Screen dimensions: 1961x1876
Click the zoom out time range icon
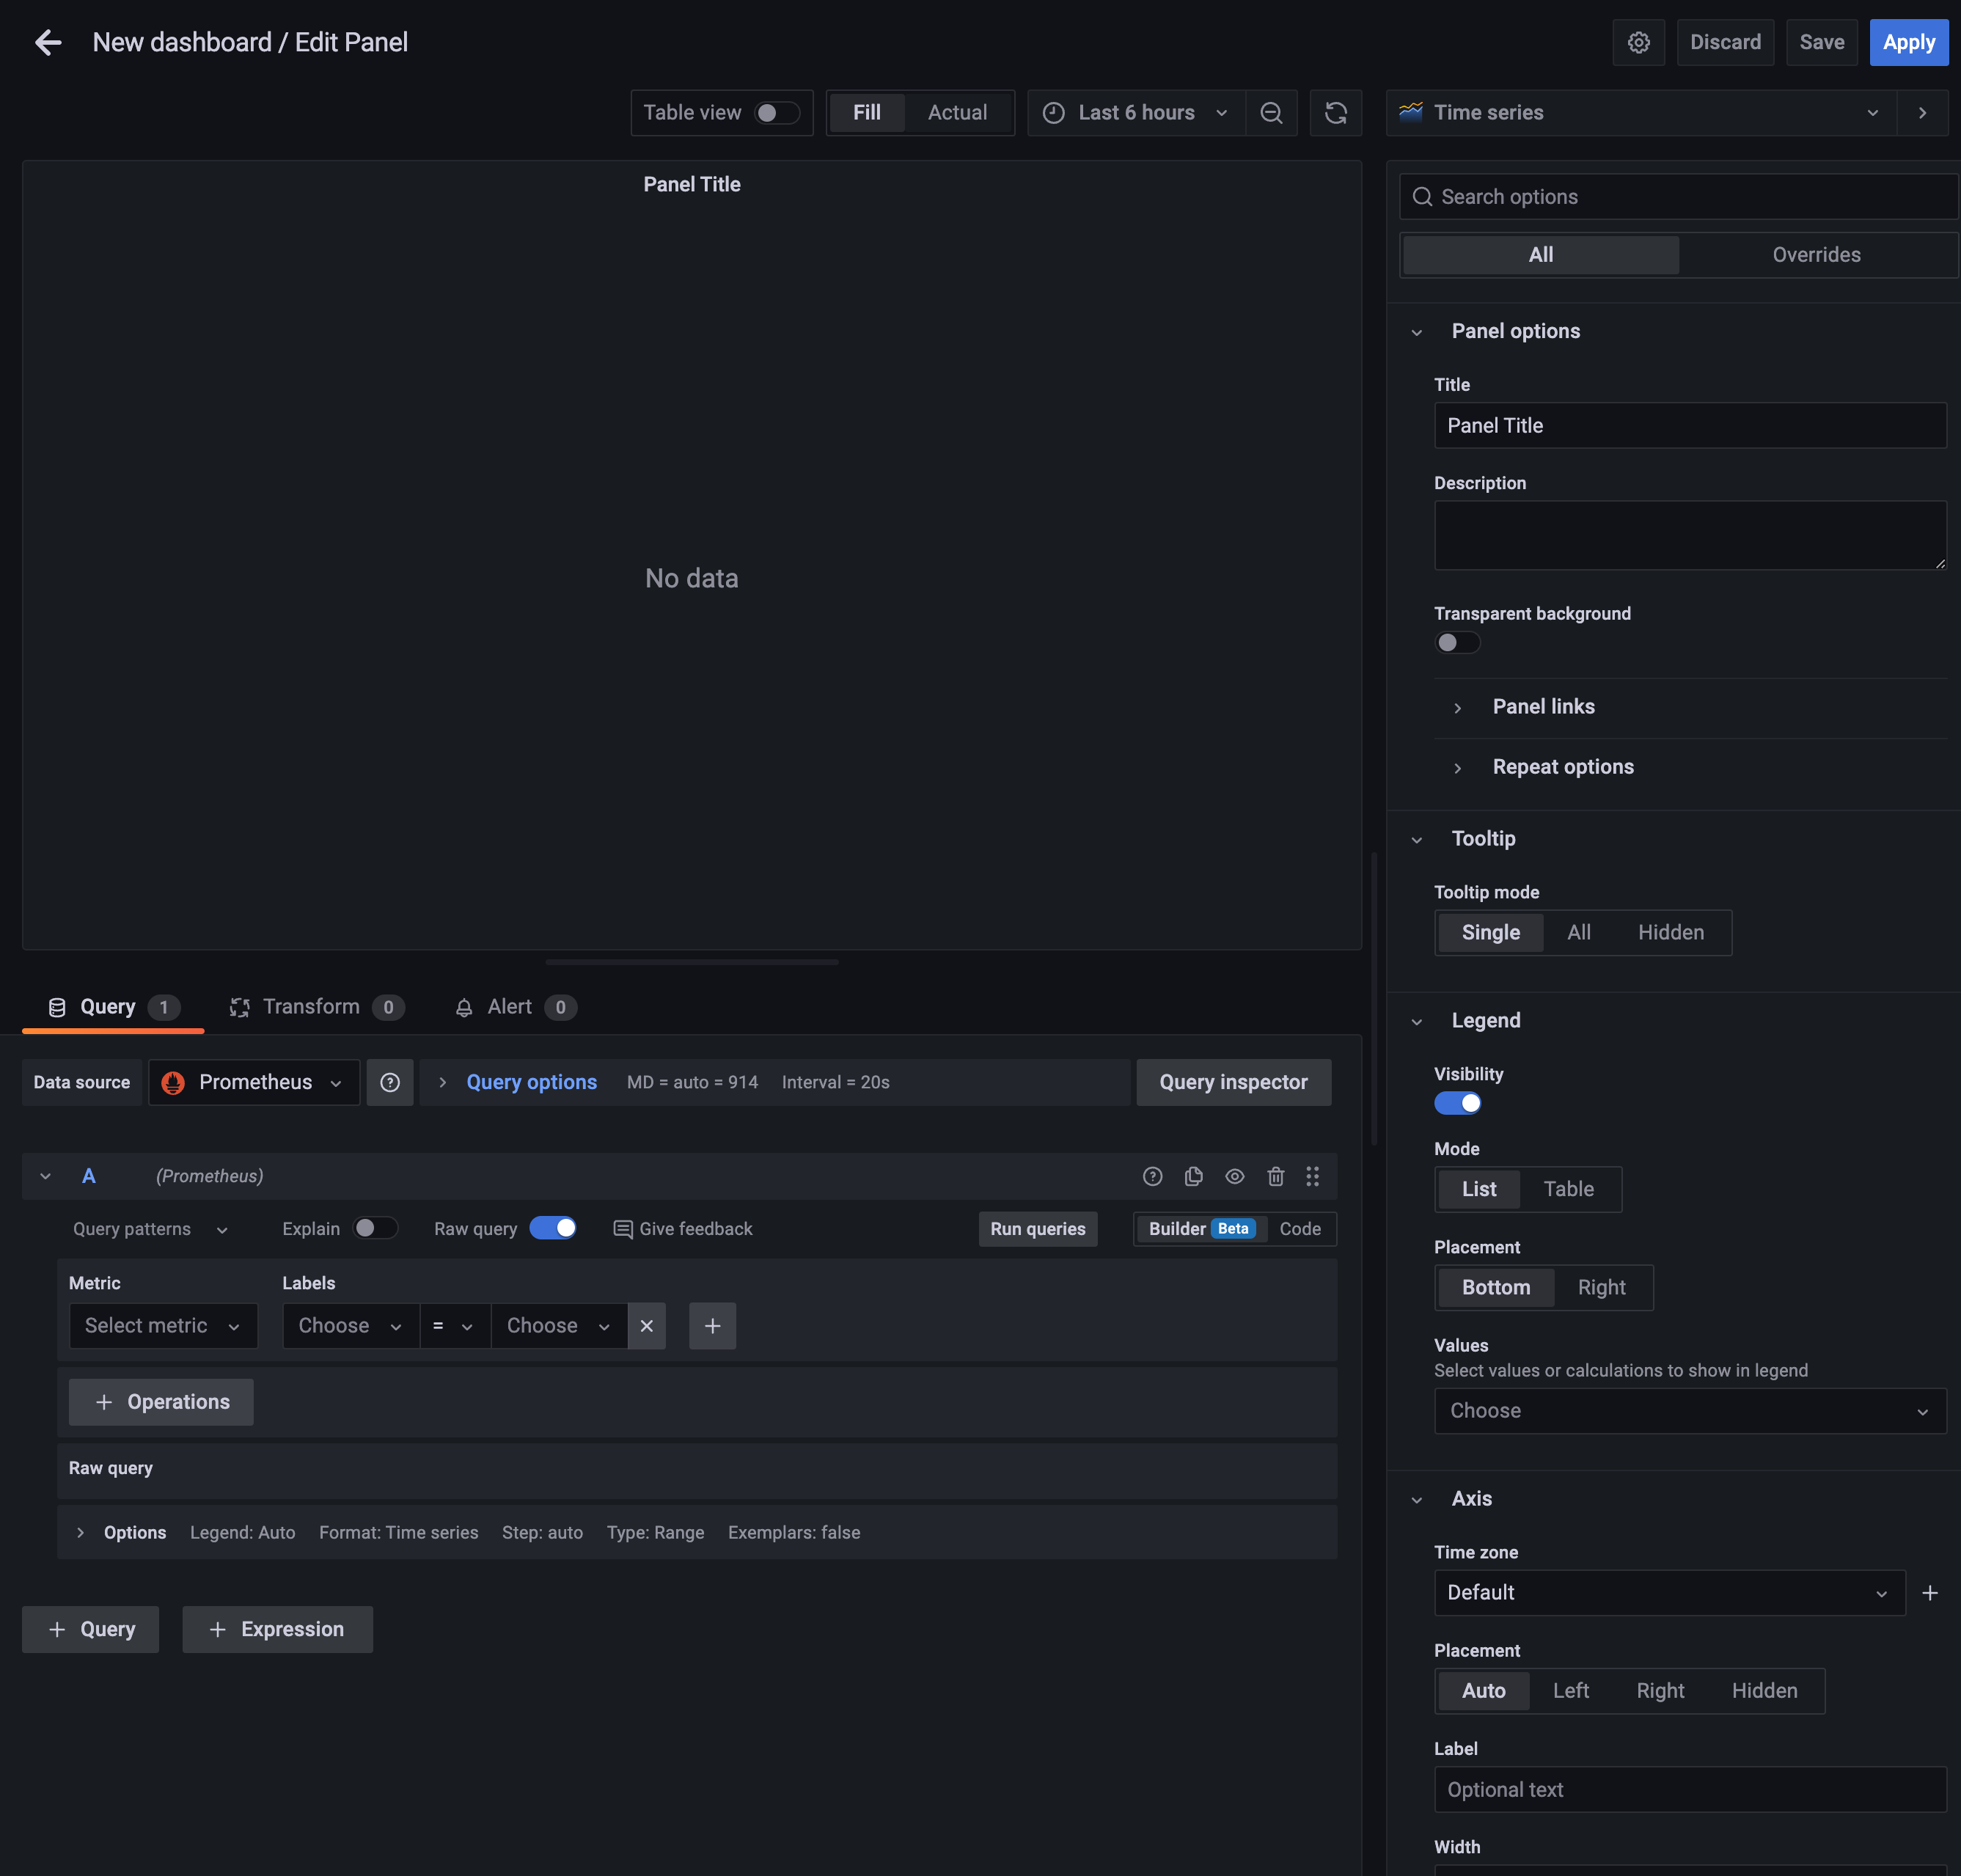[1271, 113]
